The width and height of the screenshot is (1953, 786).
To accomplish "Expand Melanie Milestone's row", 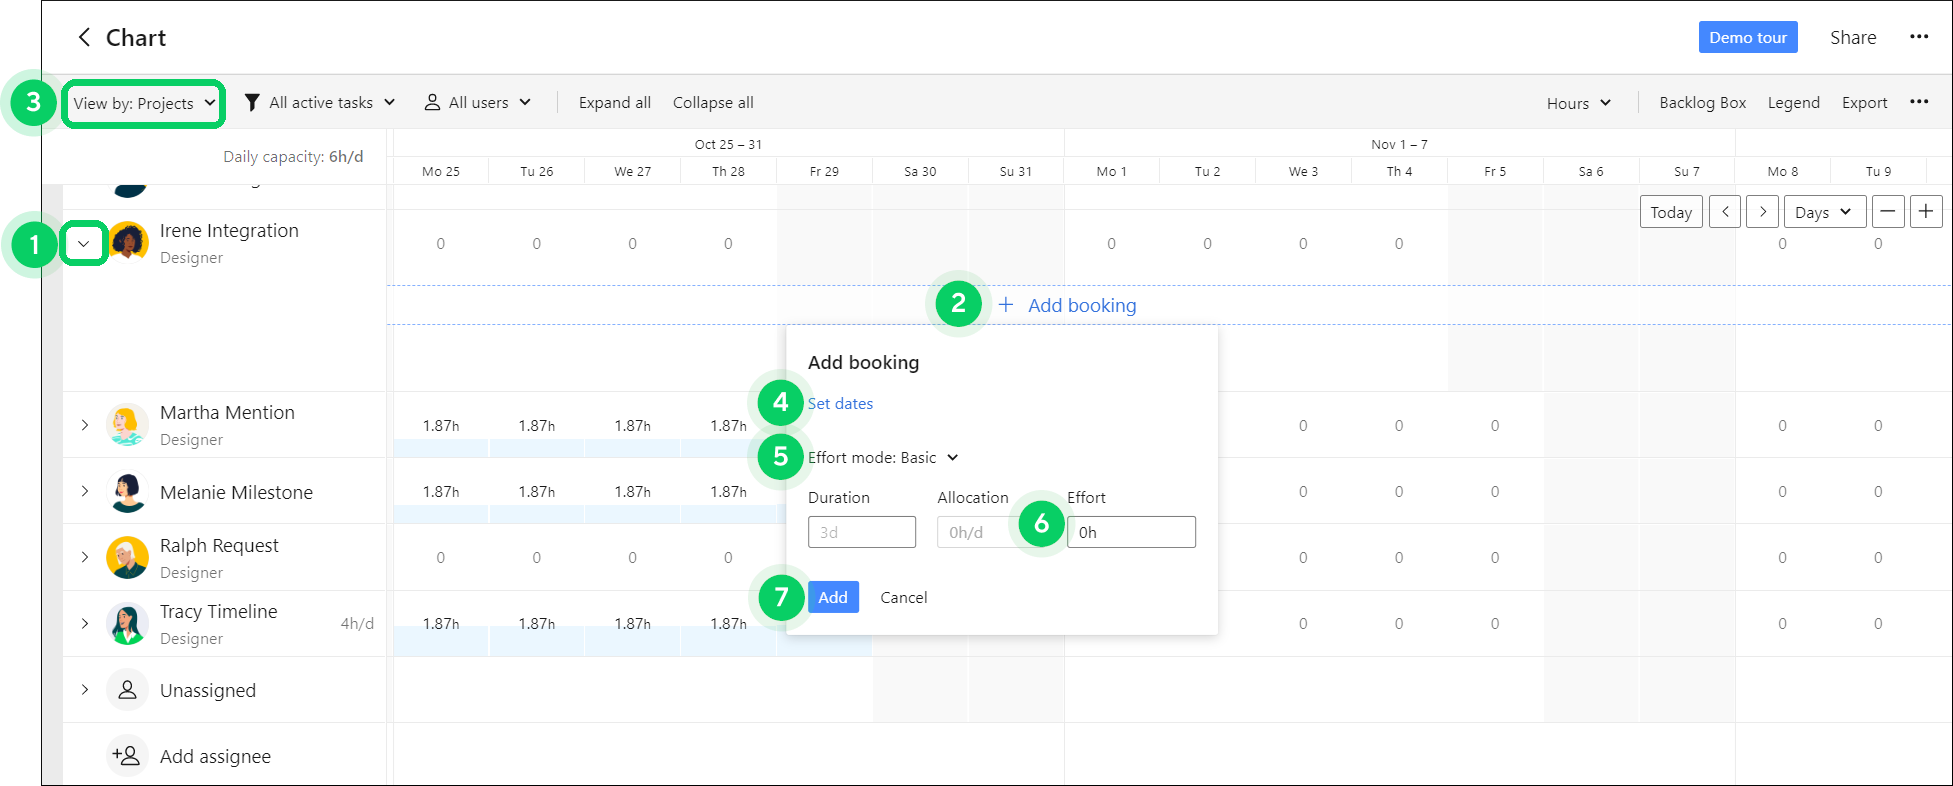I will pyautogui.click(x=85, y=491).
